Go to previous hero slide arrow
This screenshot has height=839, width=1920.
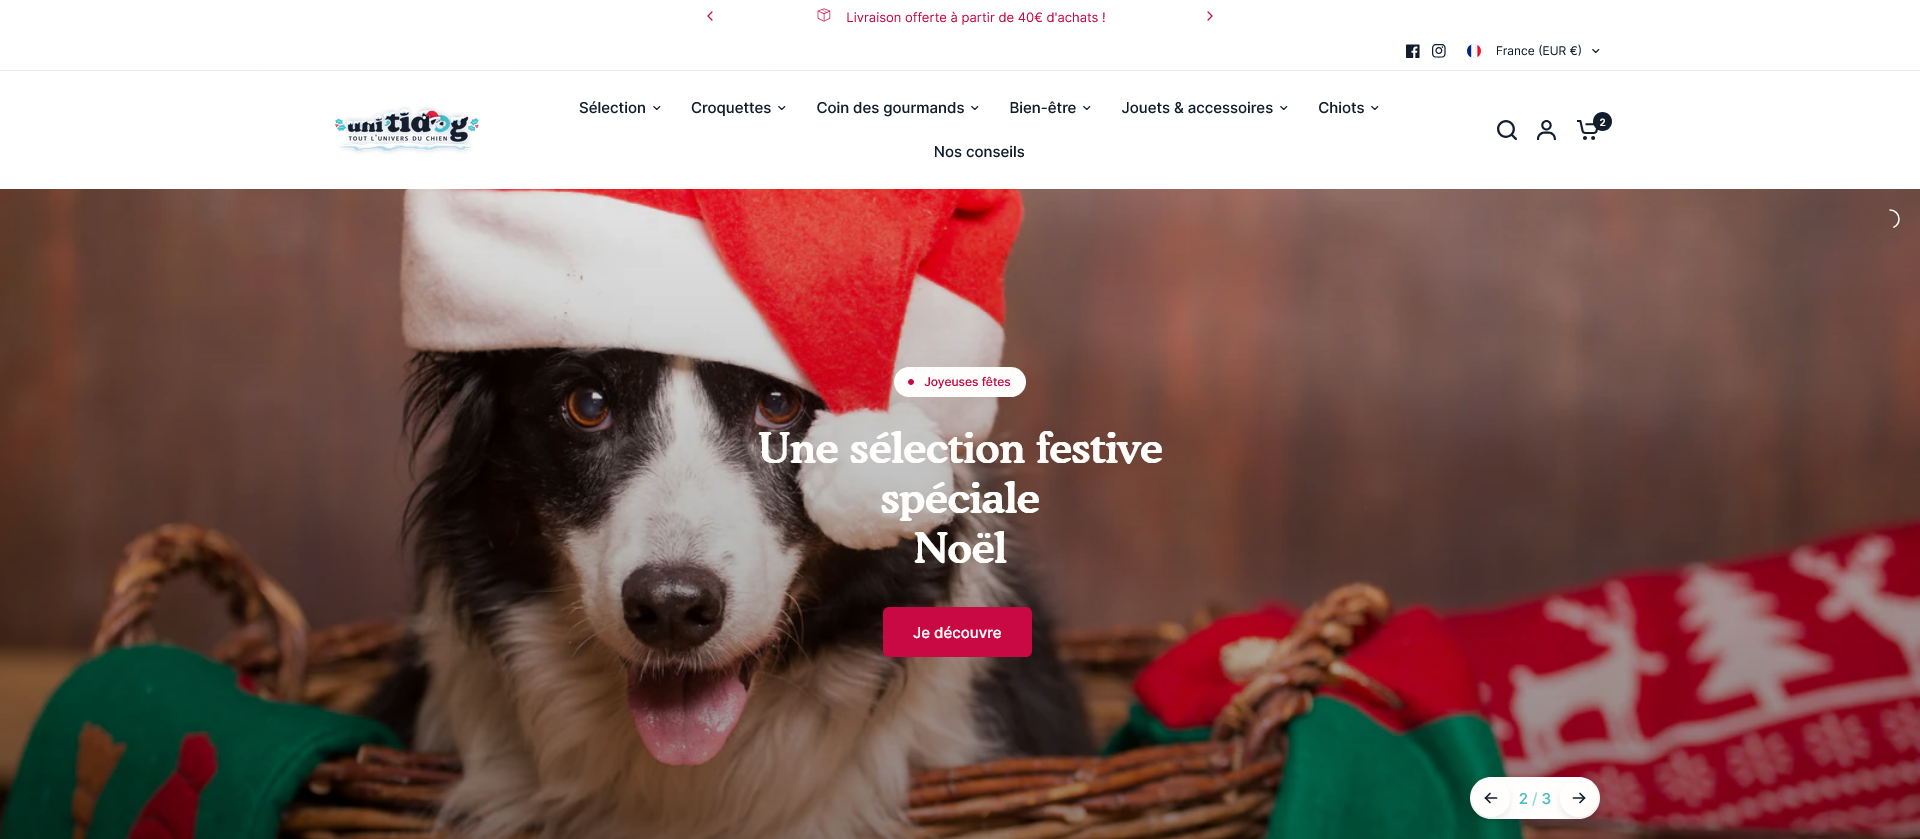point(1491,798)
